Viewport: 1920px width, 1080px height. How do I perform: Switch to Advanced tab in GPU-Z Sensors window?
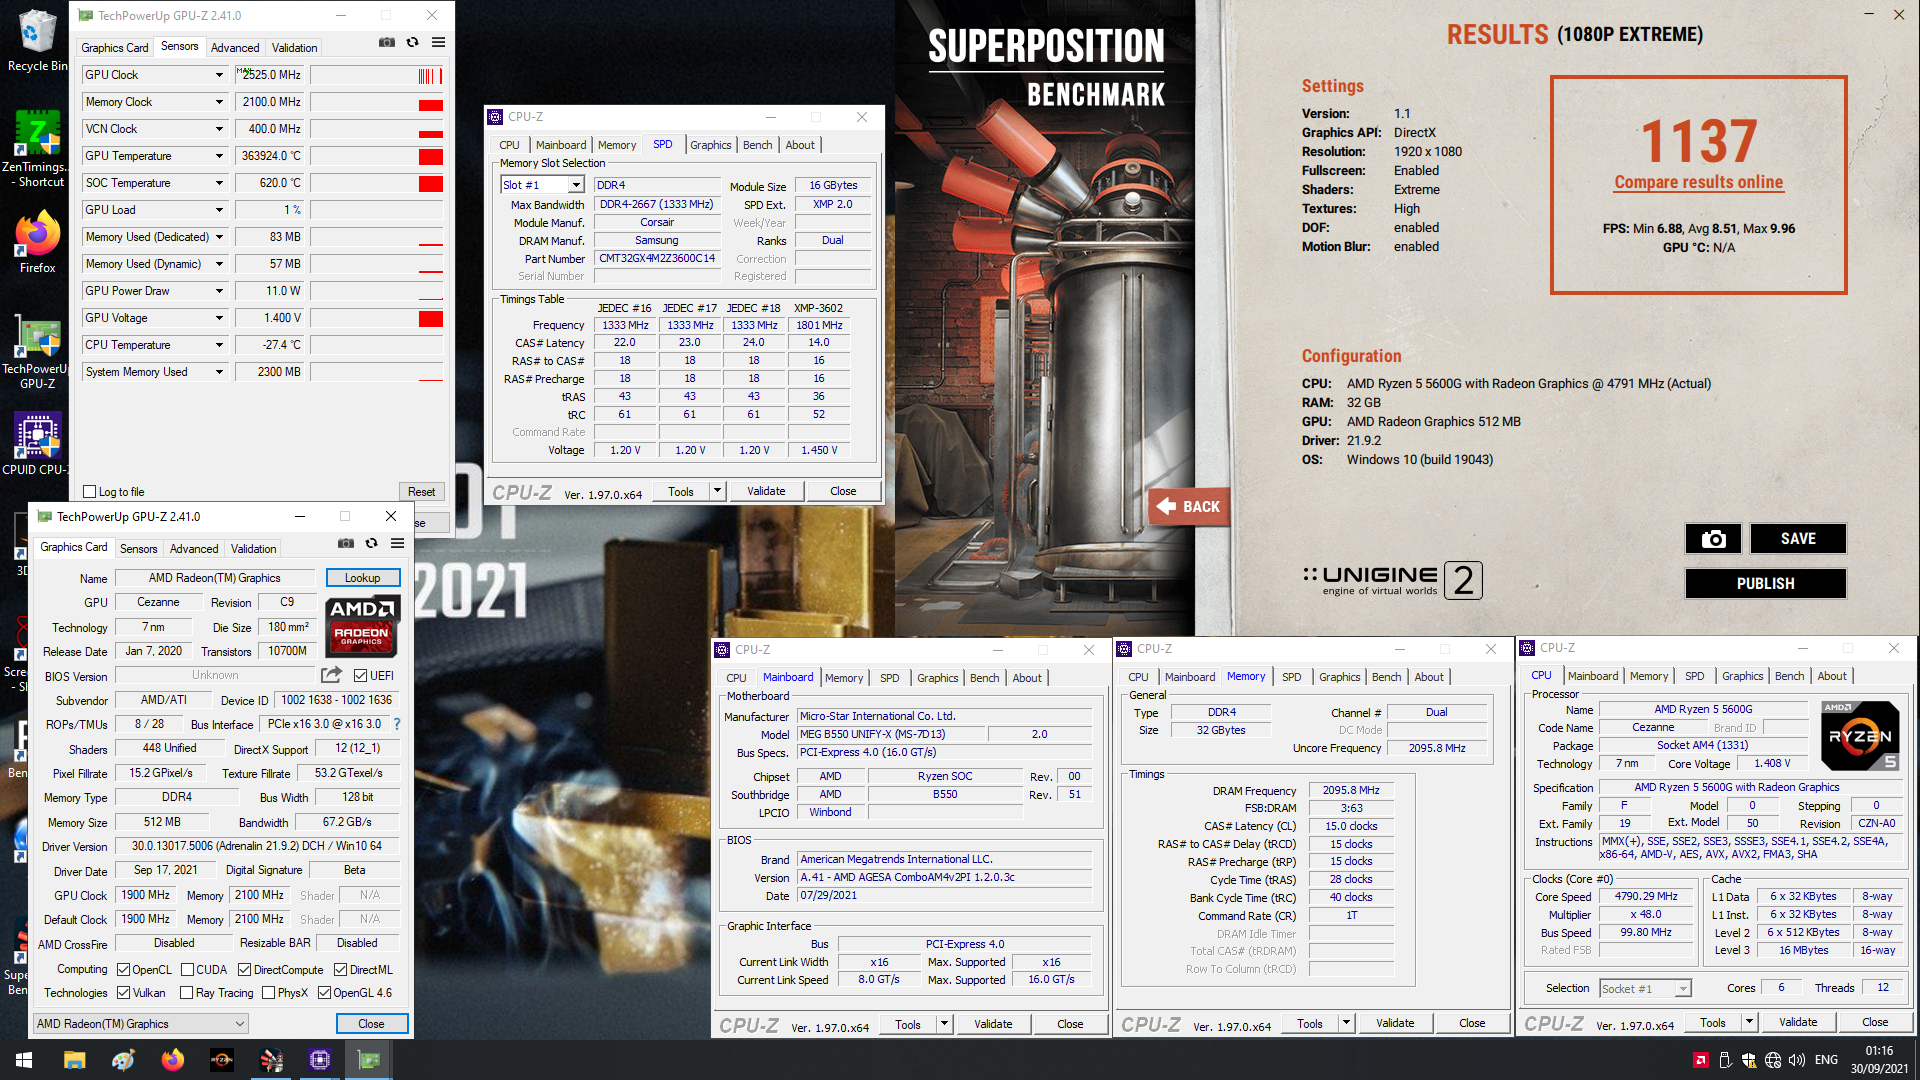pos(235,48)
